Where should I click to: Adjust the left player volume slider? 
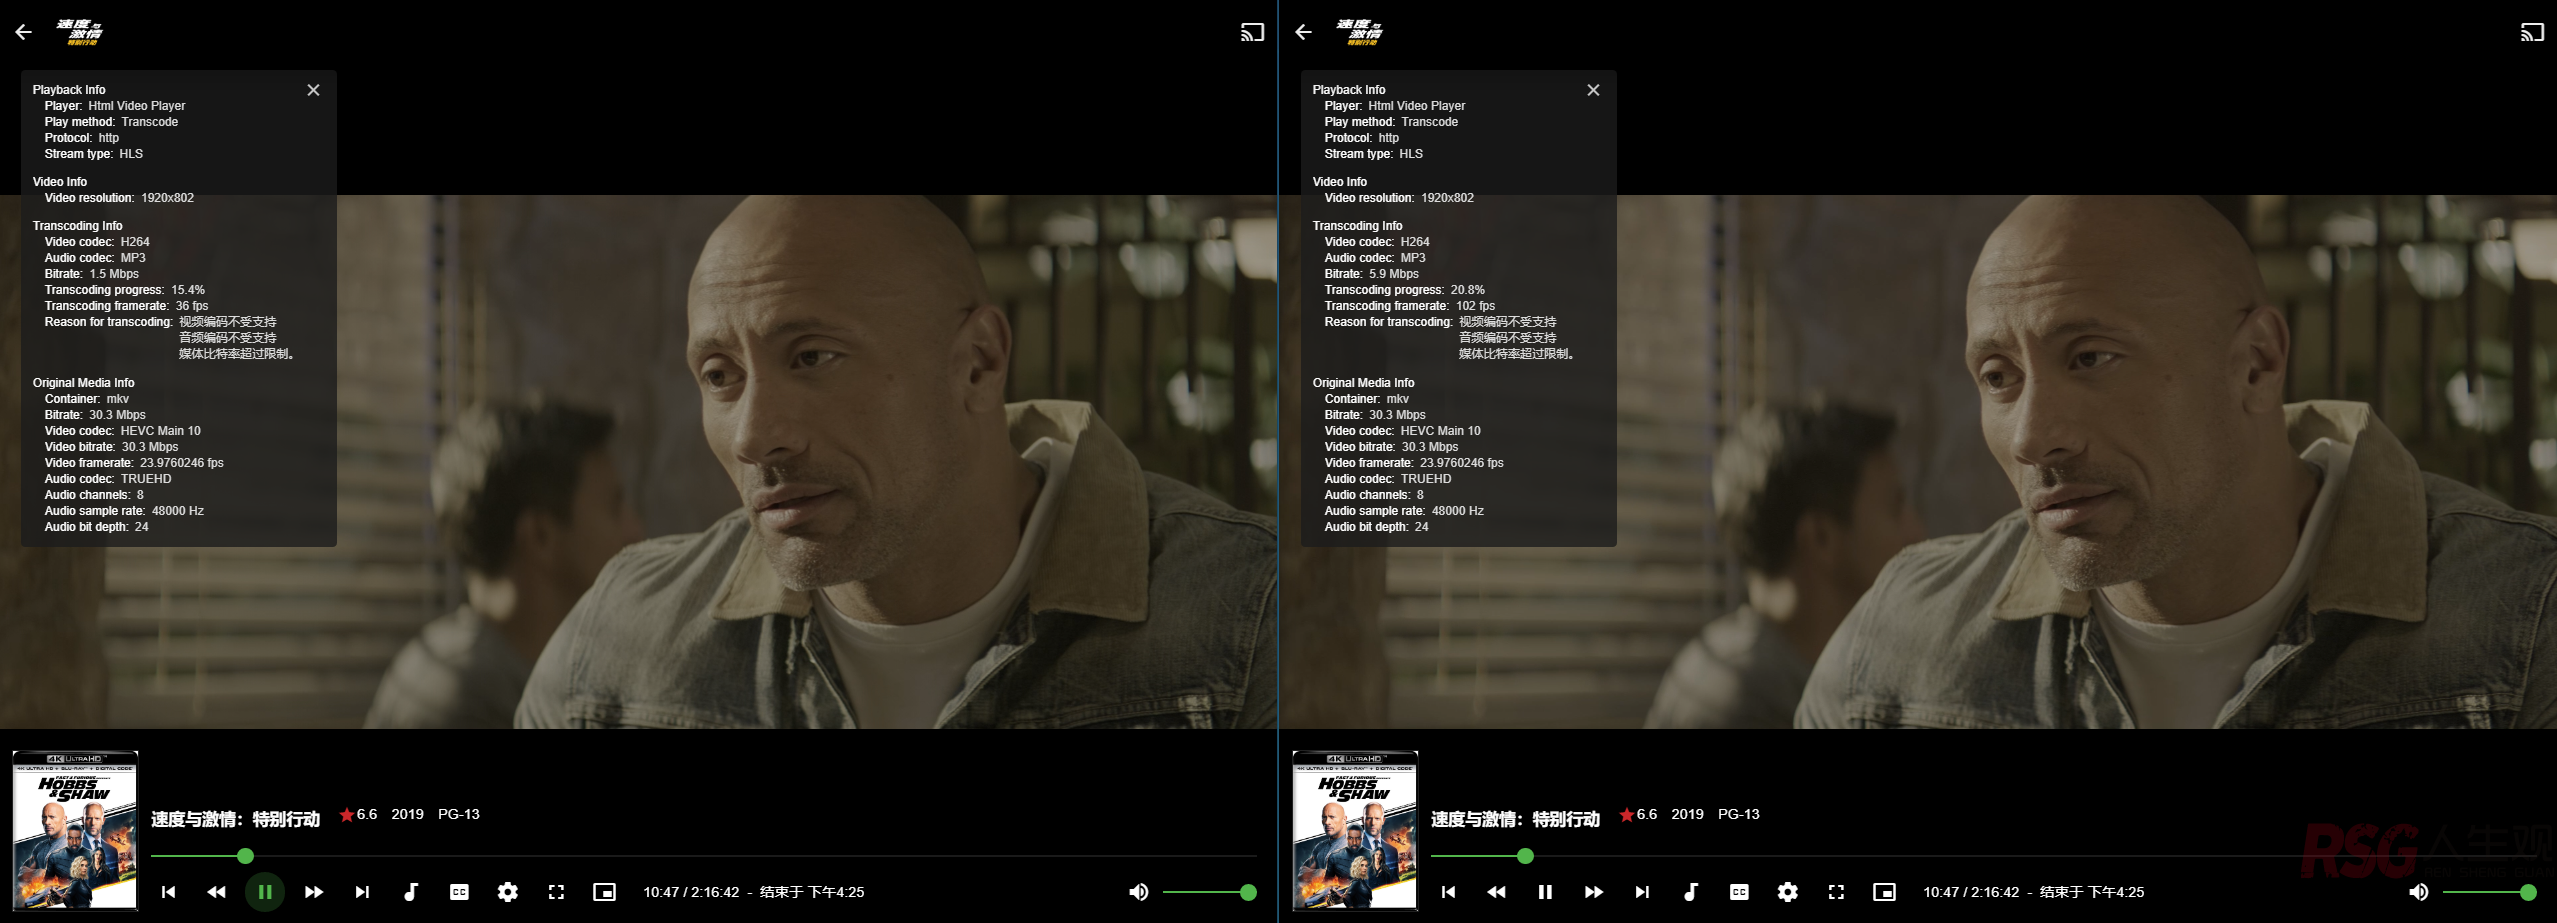pyautogui.click(x=1206, y=892)
